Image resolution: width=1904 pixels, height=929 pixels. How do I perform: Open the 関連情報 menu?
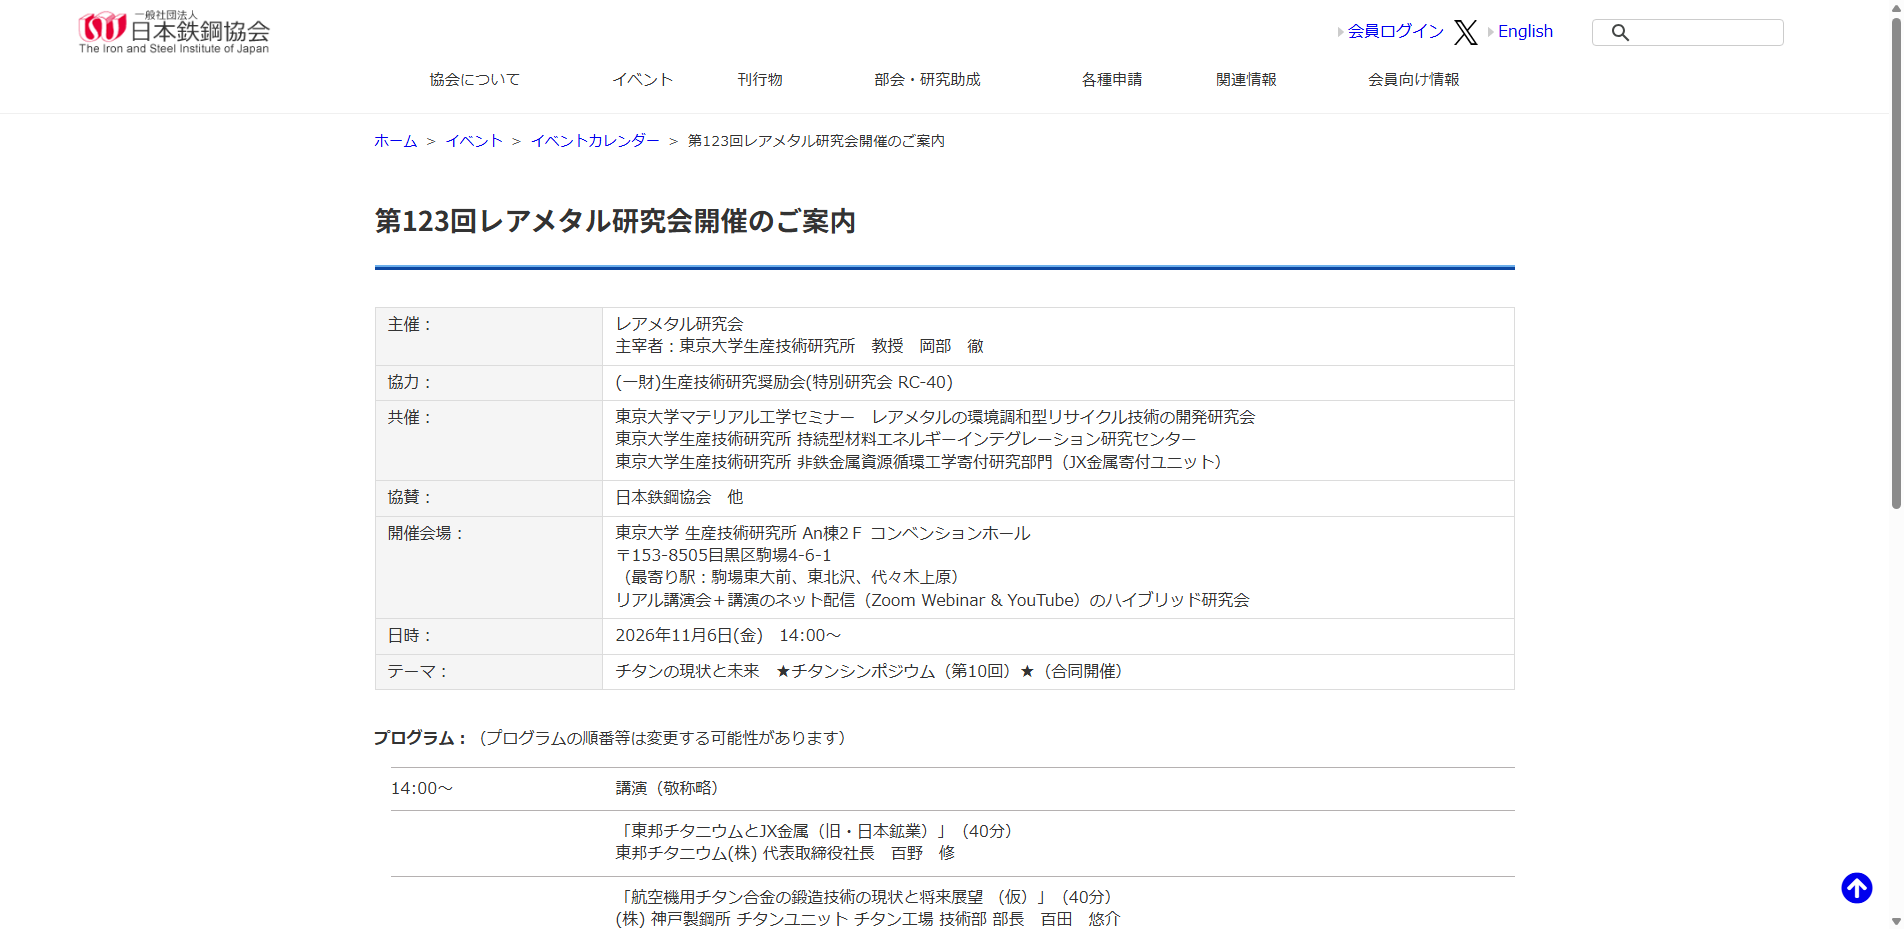[1246, 79]
